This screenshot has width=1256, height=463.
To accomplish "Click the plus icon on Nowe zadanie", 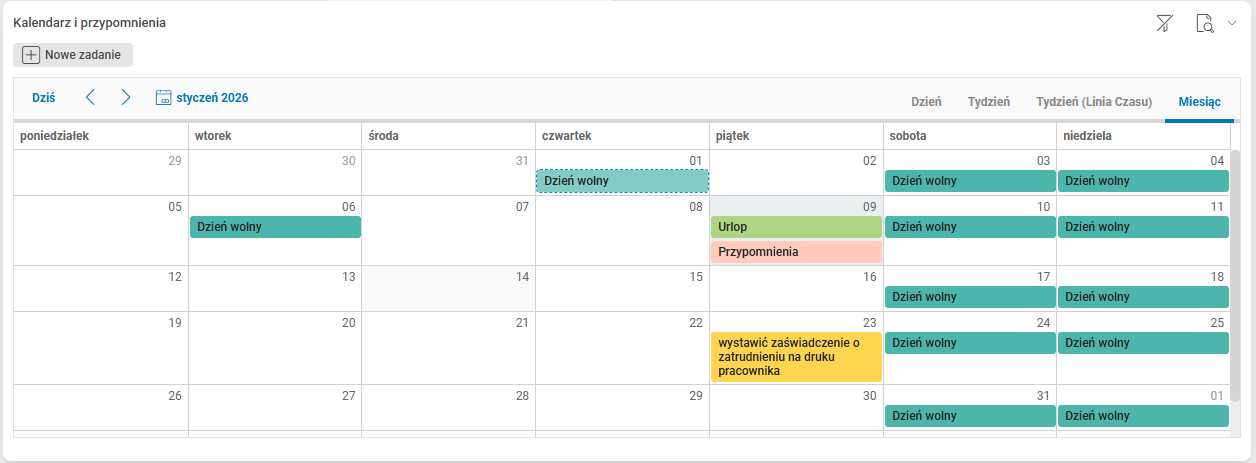I will (x=31, y=55).
